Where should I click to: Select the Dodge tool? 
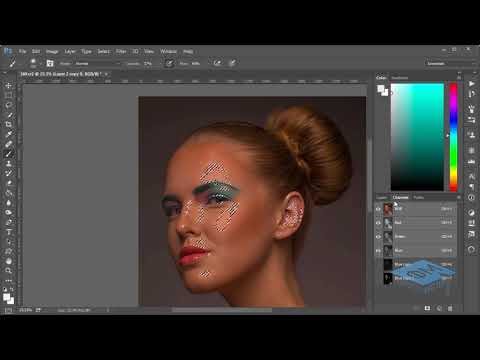pos(9,212)
